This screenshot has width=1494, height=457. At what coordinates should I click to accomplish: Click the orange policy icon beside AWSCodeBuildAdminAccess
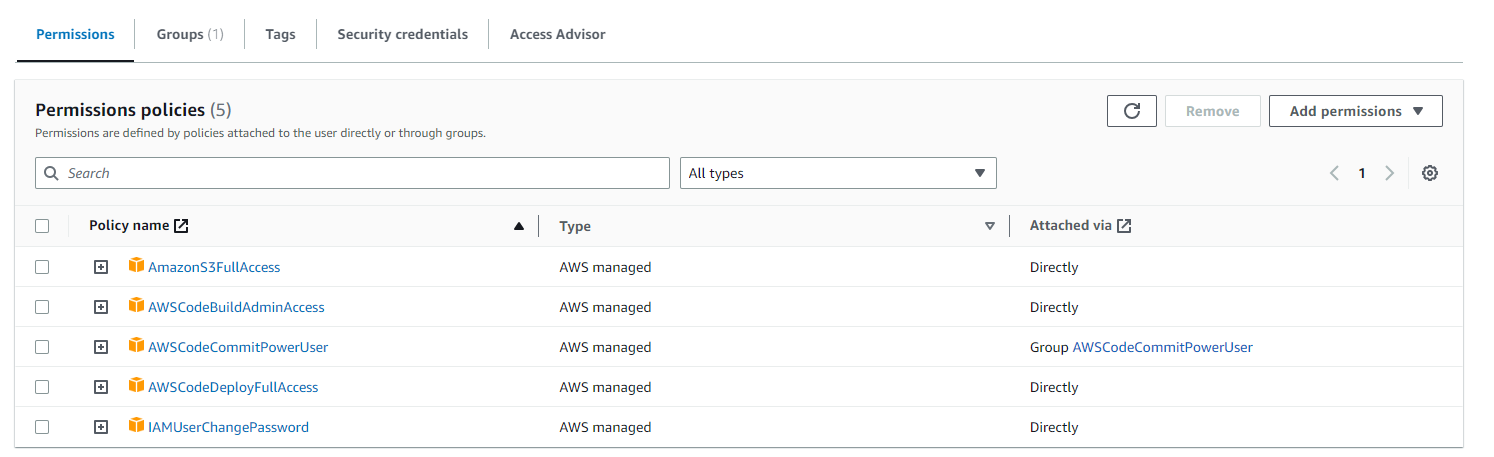click(137, 306)
